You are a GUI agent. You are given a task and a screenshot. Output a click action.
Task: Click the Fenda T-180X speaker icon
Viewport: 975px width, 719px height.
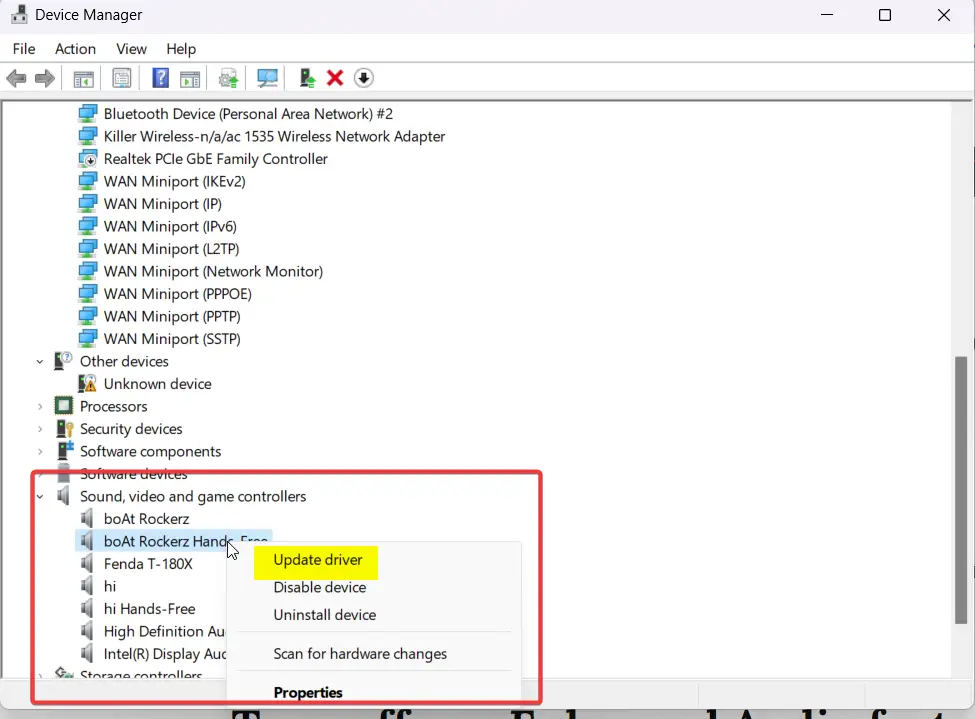pyautogui.click(x=87, y=564)
